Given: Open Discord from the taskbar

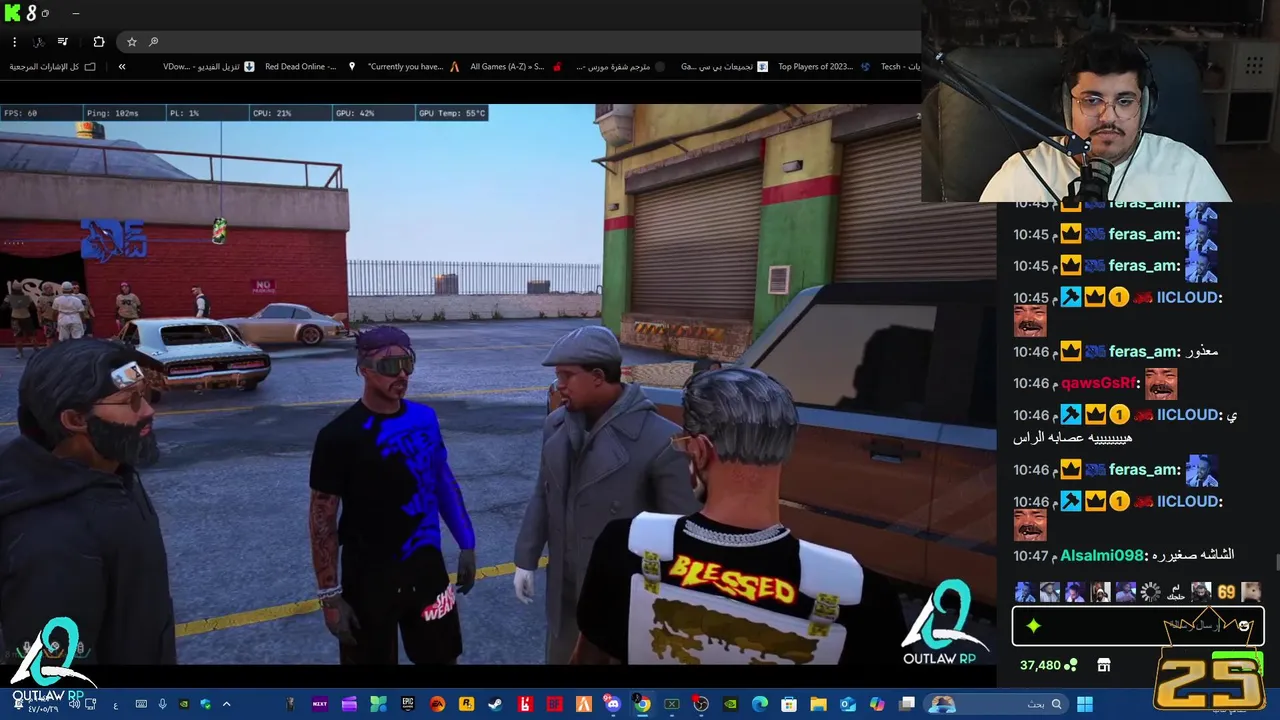Looking at the screenshot, I should (x=612, y=704).
